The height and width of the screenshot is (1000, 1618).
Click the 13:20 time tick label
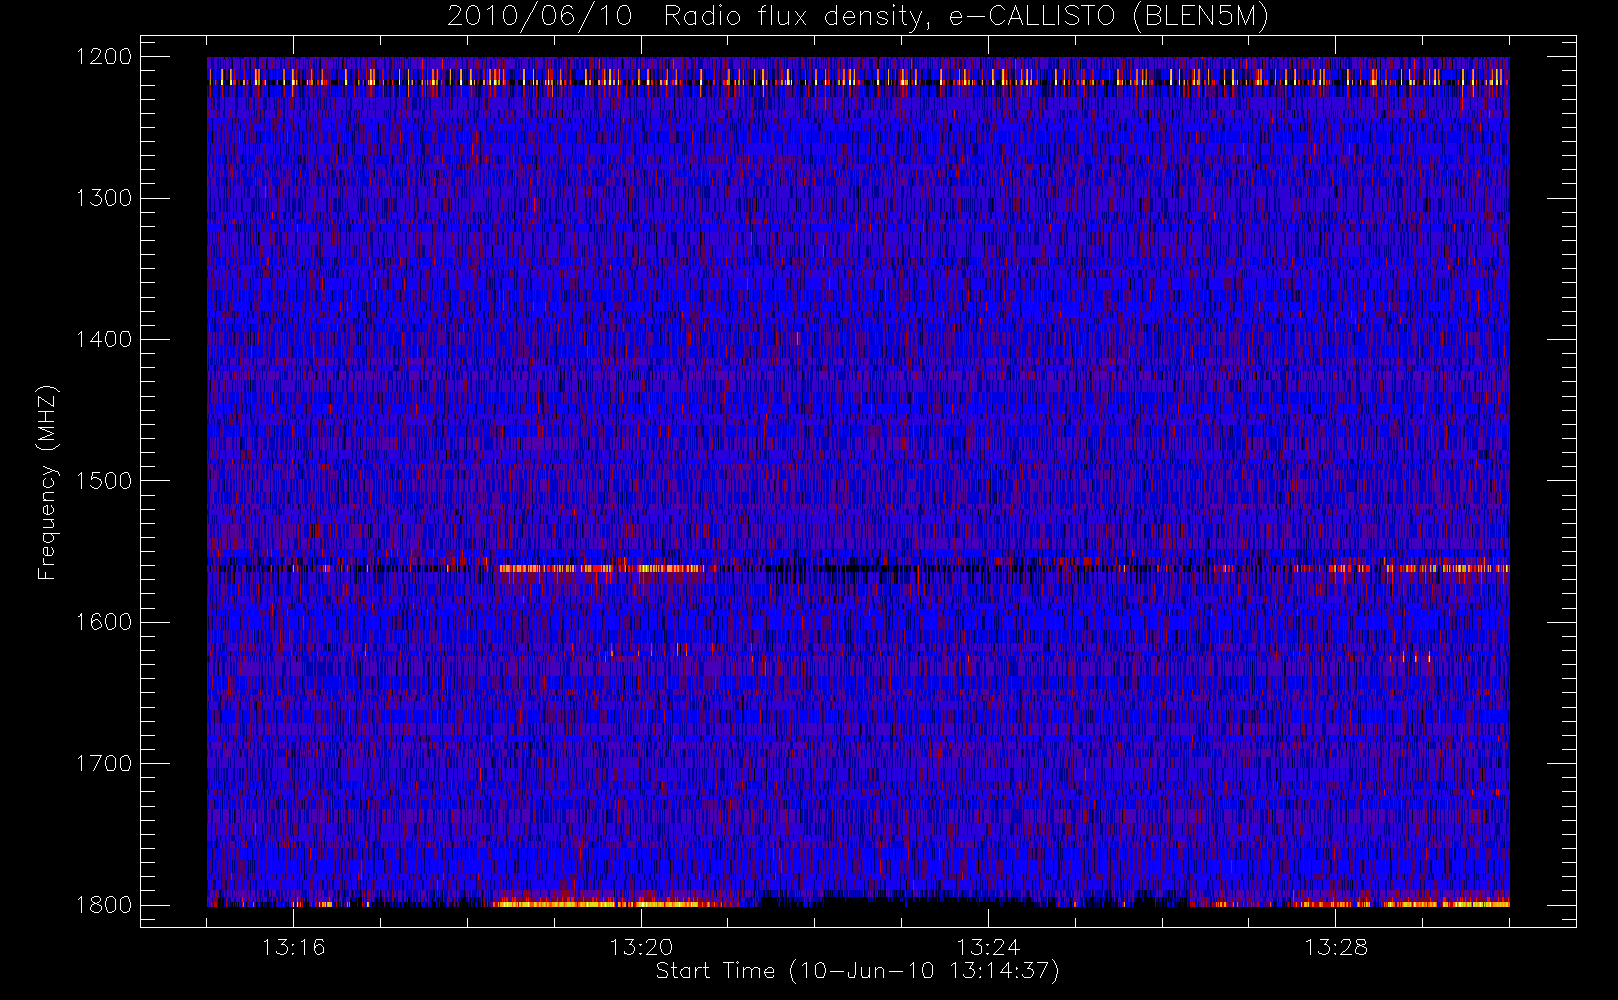coord(641,947)
